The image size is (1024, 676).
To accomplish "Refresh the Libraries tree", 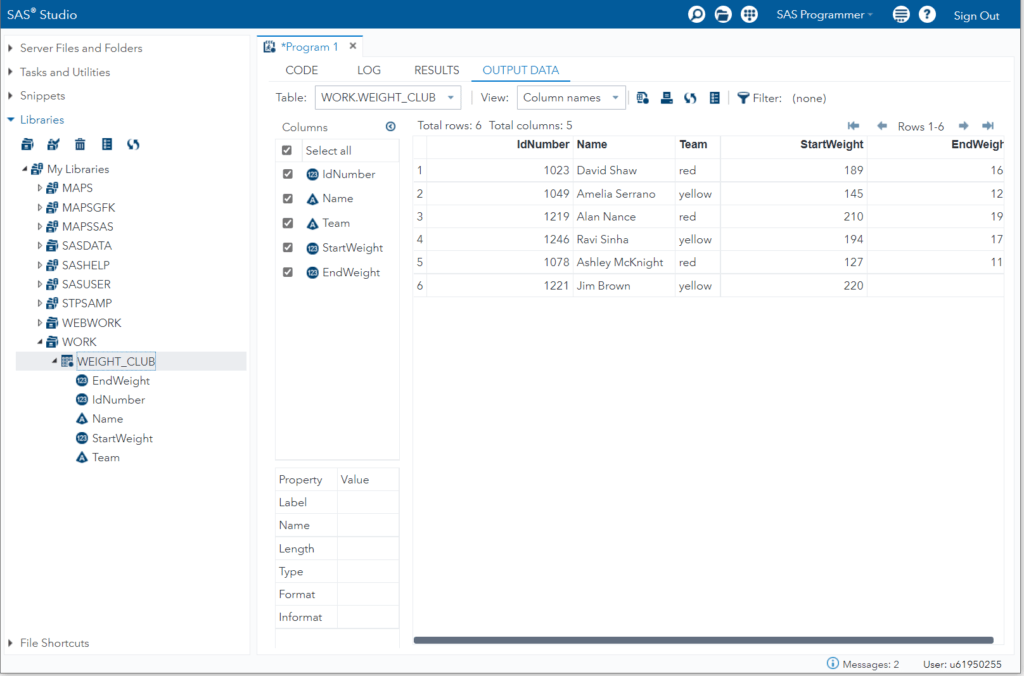I will pos(133,144).
